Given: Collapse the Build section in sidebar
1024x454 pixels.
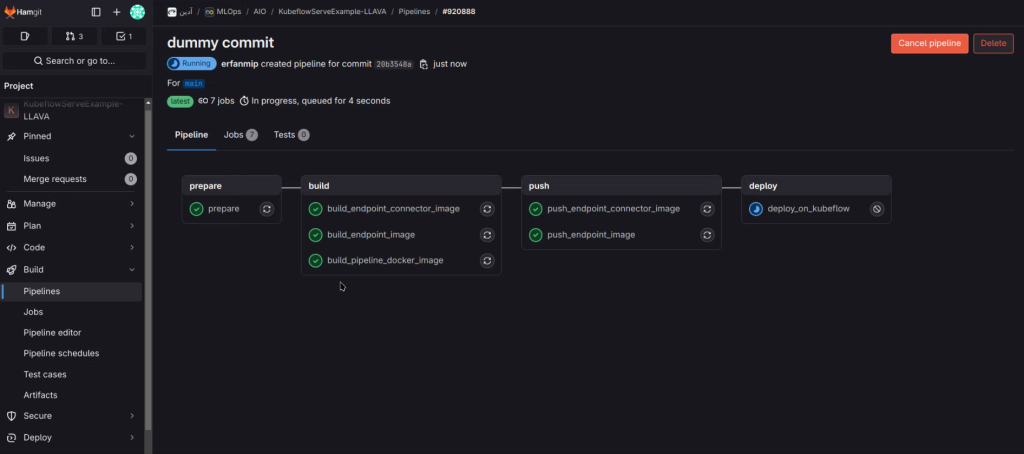Looking at the screenshot, I should tap(132, 269).
